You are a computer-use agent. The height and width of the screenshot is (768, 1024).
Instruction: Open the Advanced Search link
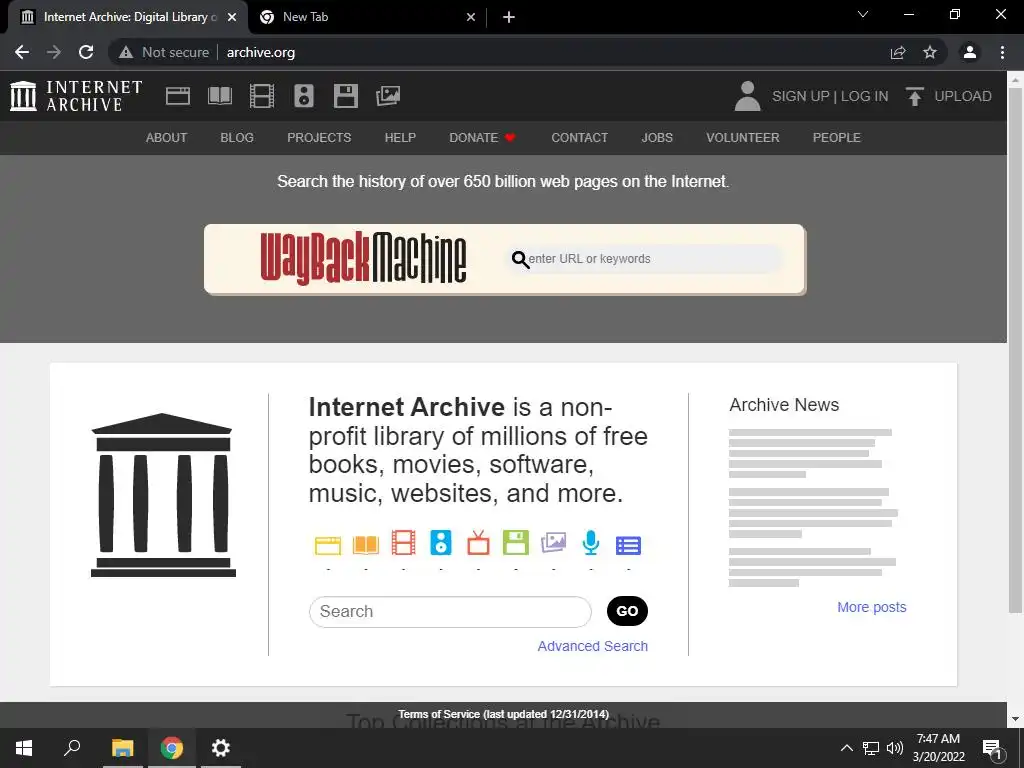tap(592, 646)
